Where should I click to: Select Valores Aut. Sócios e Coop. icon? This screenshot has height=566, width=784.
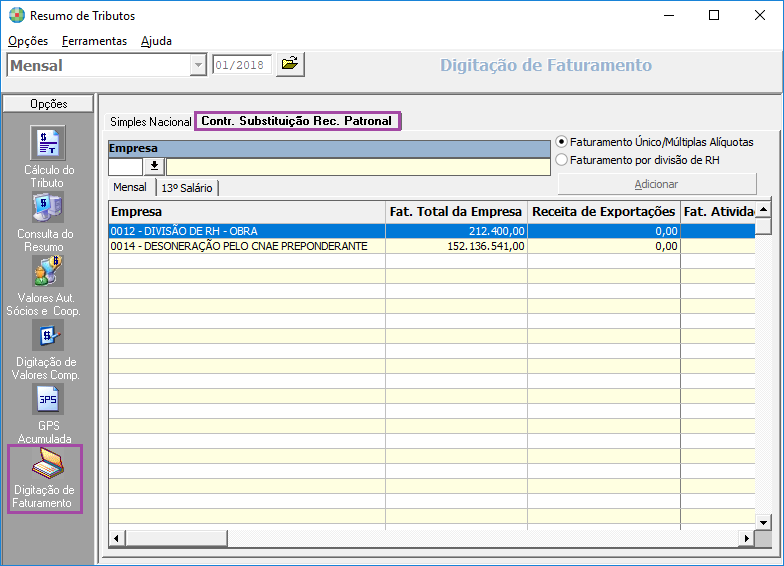coord(48,272)
